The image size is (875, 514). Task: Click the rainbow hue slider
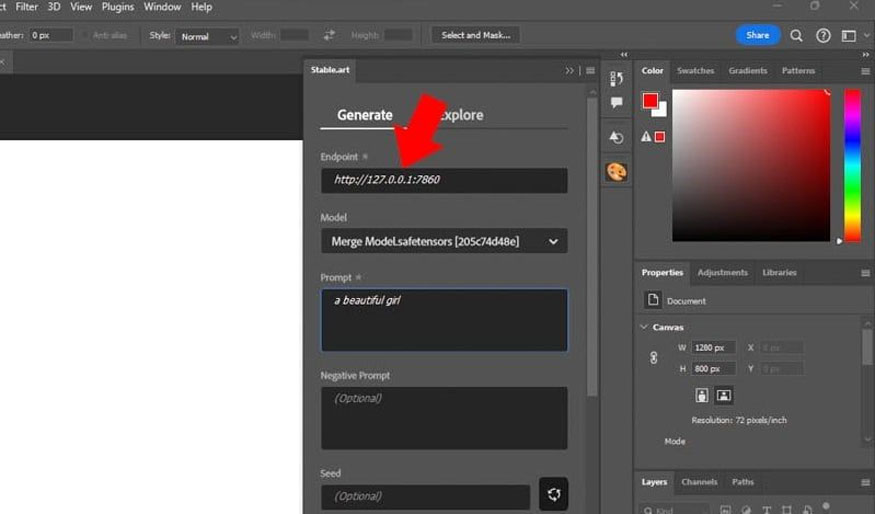(852, 166)
